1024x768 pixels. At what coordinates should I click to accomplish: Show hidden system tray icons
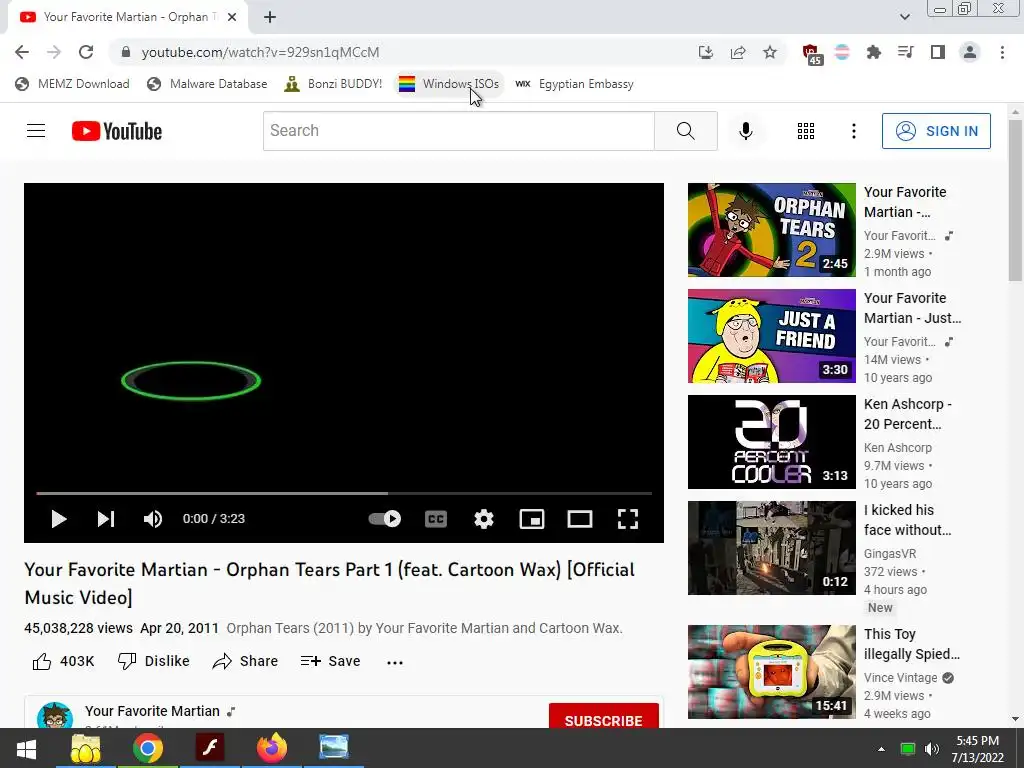pos(881,748)
